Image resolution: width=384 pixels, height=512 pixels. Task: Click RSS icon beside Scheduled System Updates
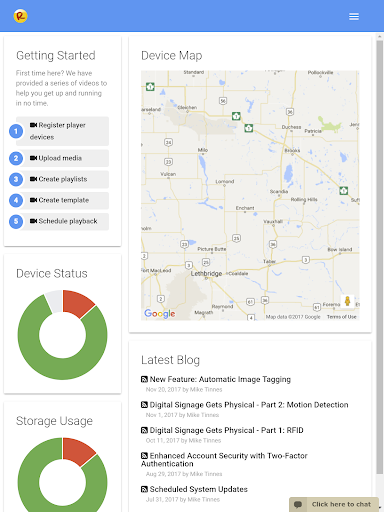tap(144, 489)
